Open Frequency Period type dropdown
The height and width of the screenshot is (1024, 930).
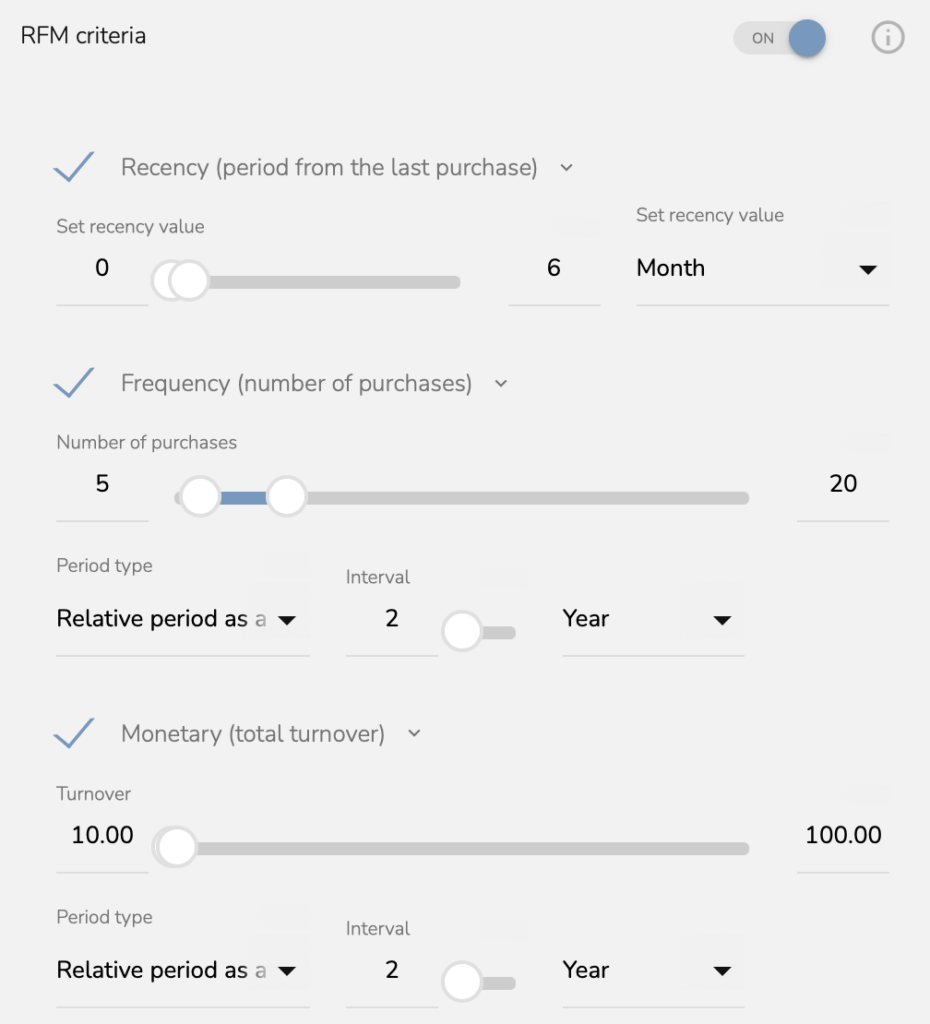[183, 618]
